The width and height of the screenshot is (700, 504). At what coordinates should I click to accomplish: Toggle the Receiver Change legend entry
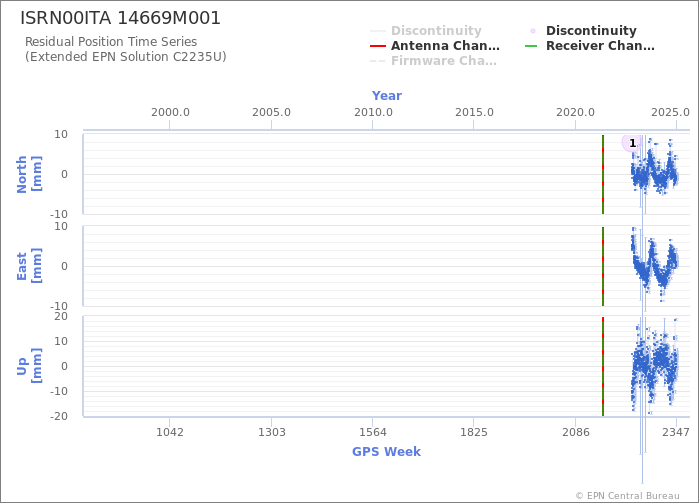tap(590, 46)
